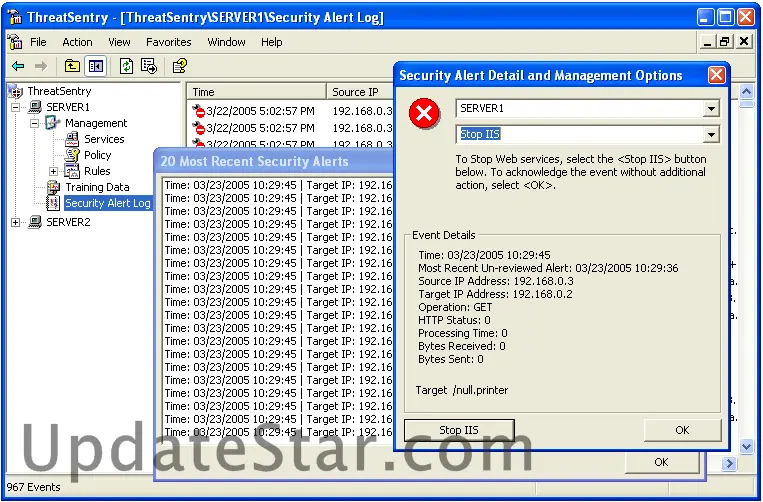Select Training Data in the tree
This screenshot has width=763, height=502.
(97, 187)
